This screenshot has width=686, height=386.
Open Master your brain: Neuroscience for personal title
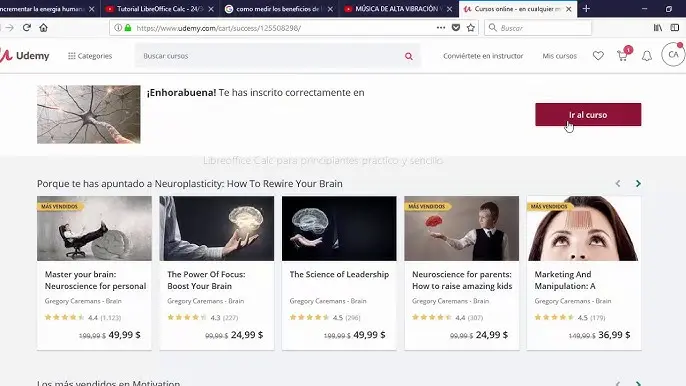95,280
